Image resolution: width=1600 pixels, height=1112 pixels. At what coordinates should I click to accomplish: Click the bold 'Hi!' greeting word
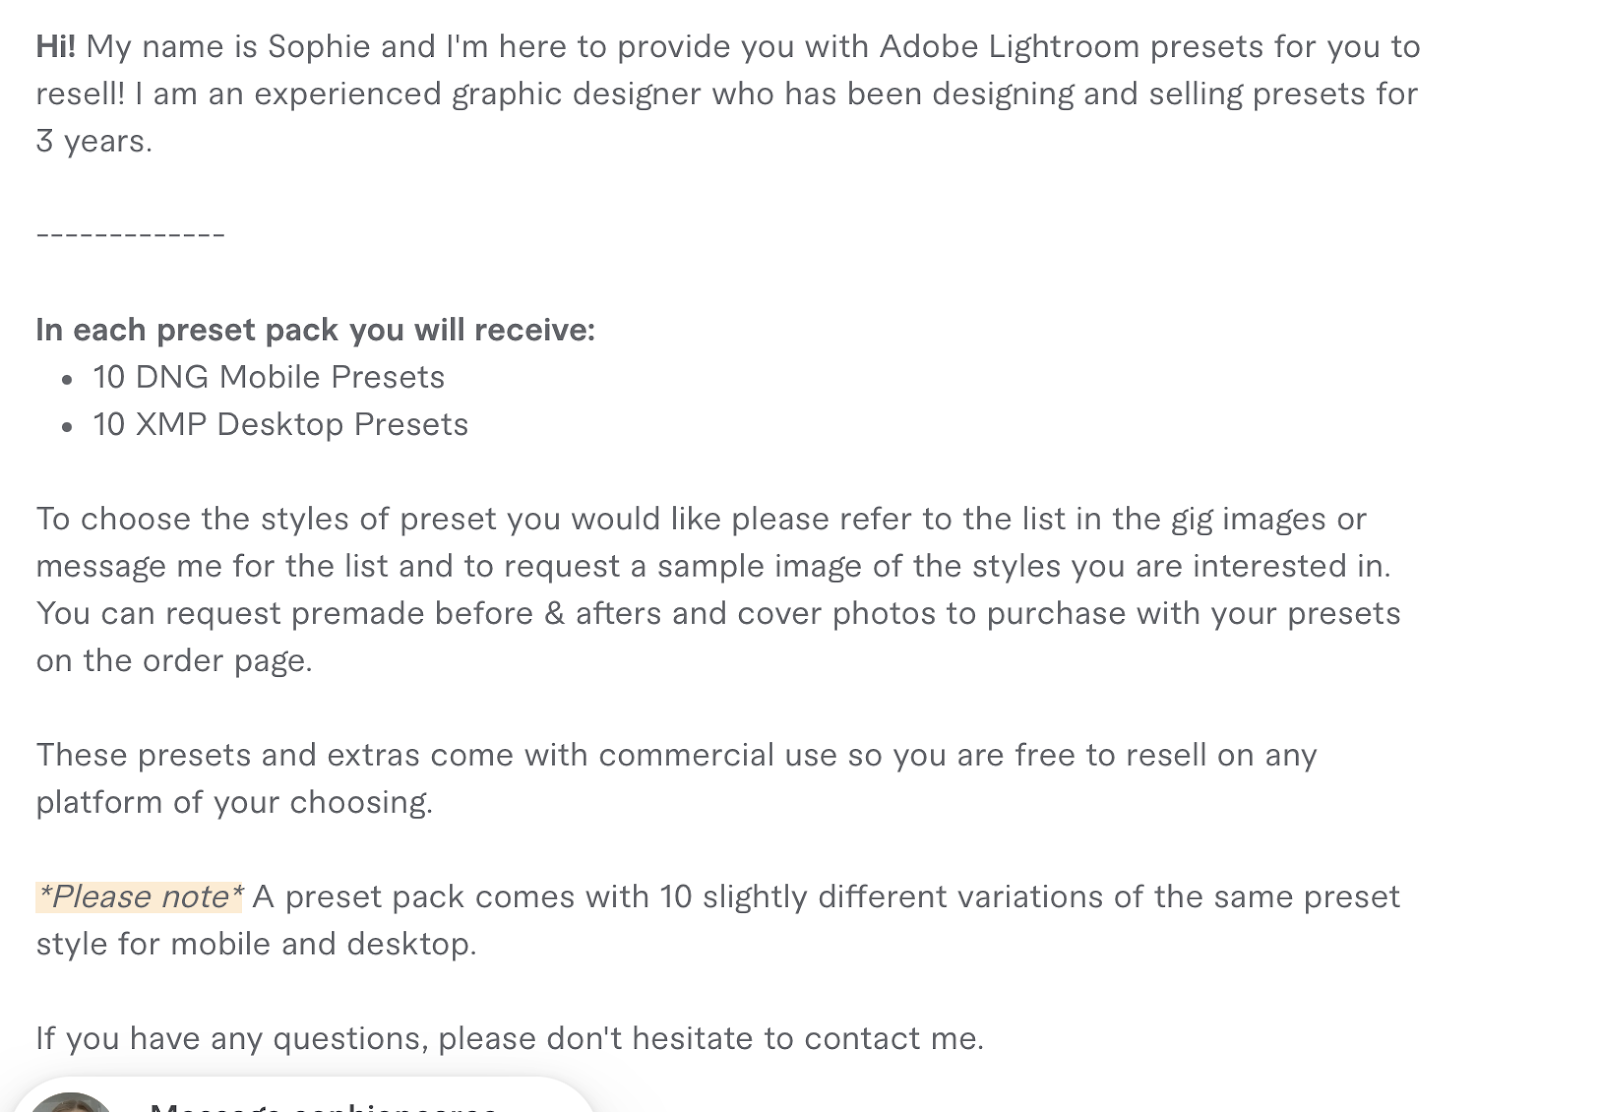pos(56,47)
